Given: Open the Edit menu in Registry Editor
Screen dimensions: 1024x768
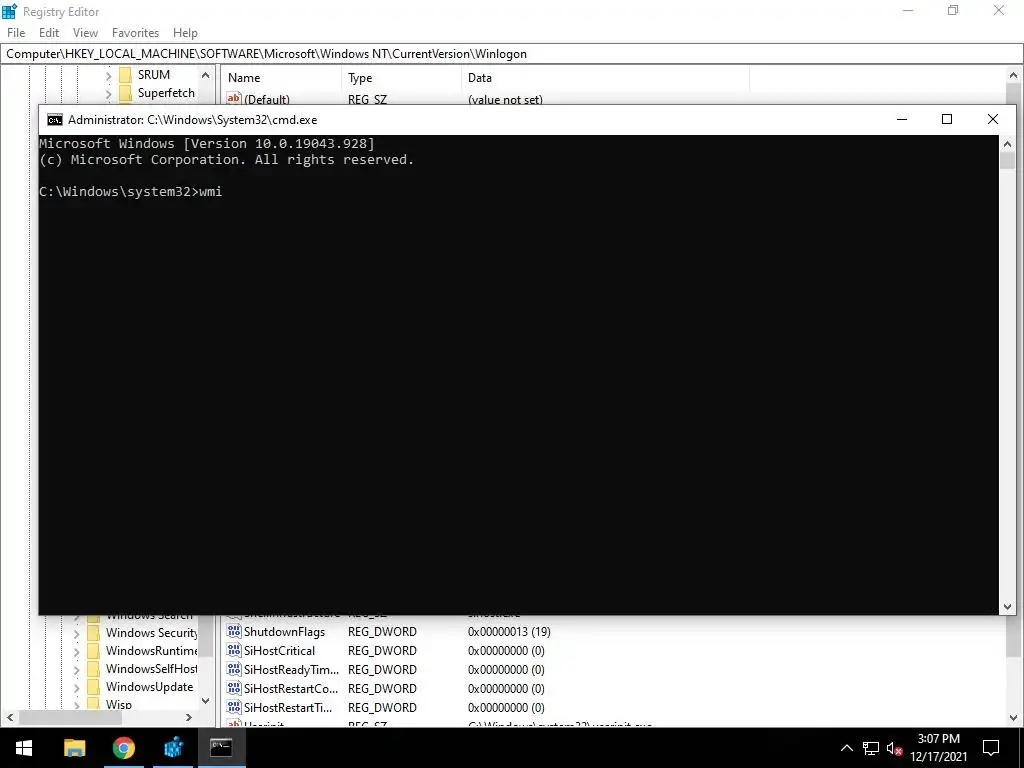Looking at the screenshot, I should [x=49, y=33].
